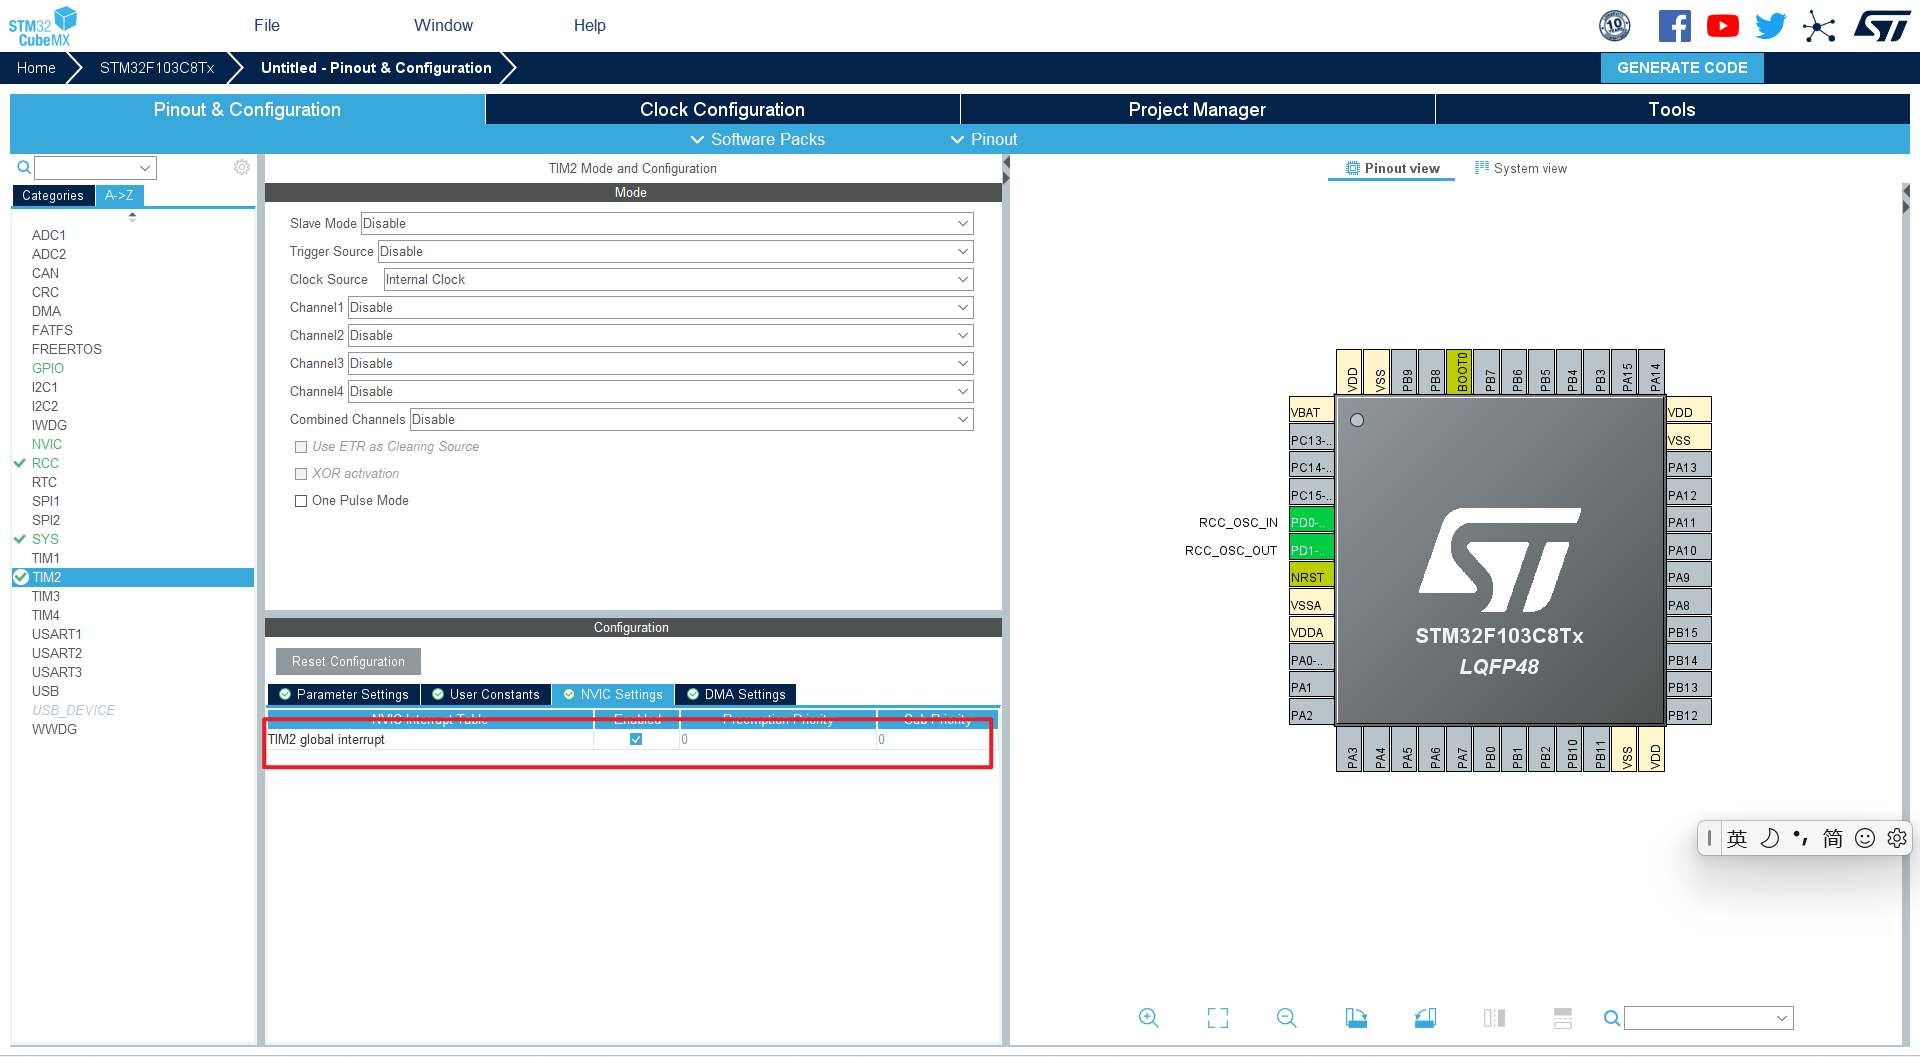This screenshot has height=1057, width=1920.
Task: Select TIM3 in categories list
Action: pyautogui.click(x=46, y=596)
